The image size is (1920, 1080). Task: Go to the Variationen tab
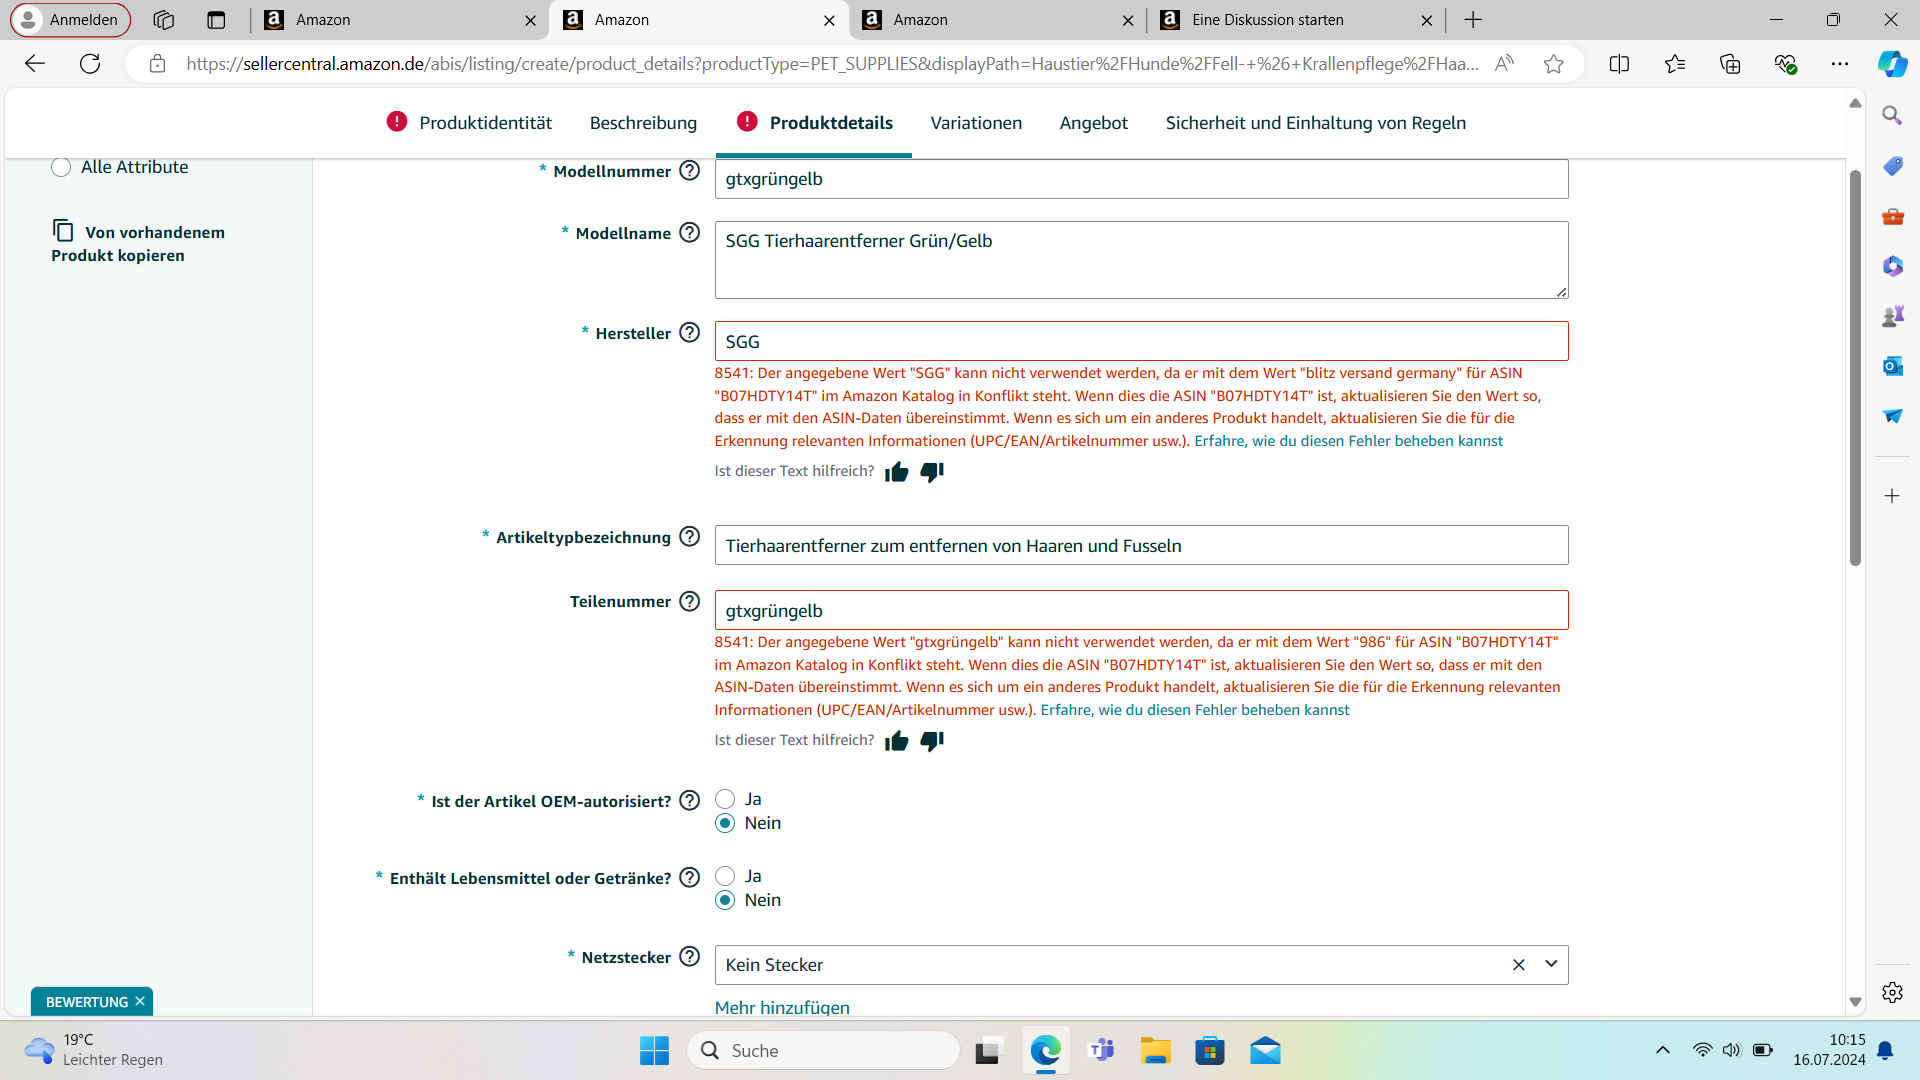[x=976, y=123]
